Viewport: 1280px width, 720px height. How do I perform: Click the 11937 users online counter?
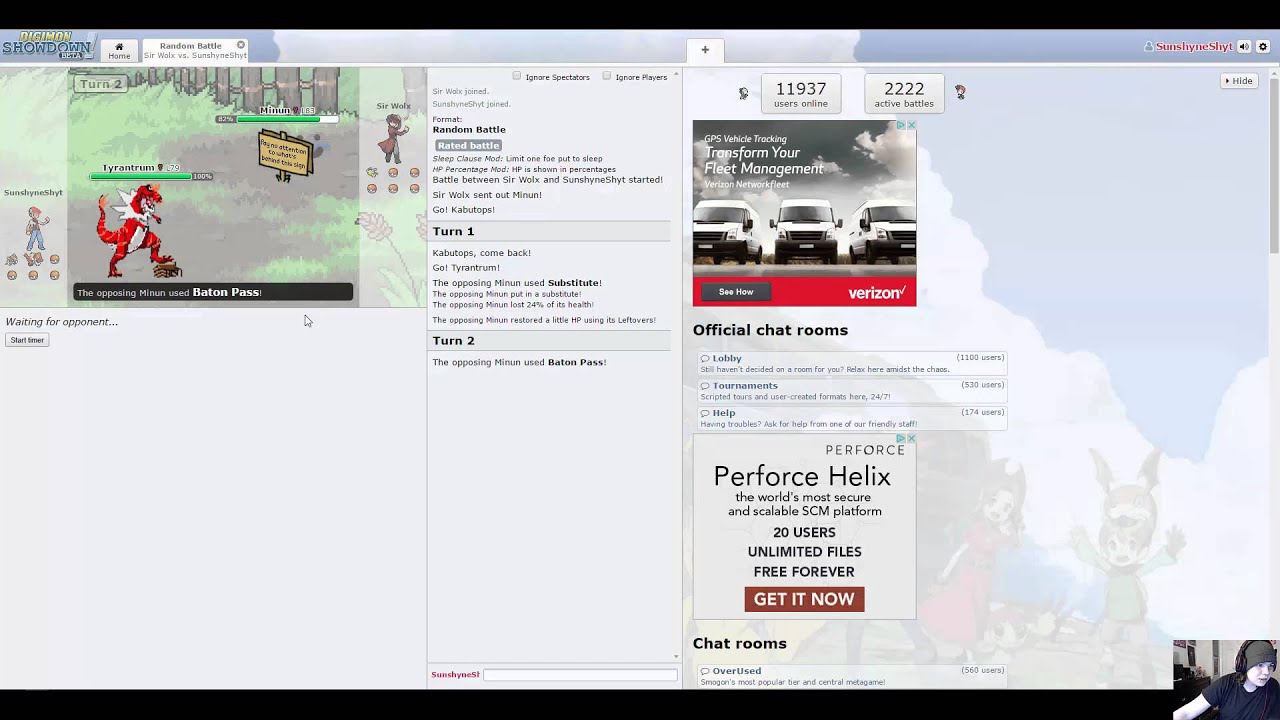(x=801, y=93)
